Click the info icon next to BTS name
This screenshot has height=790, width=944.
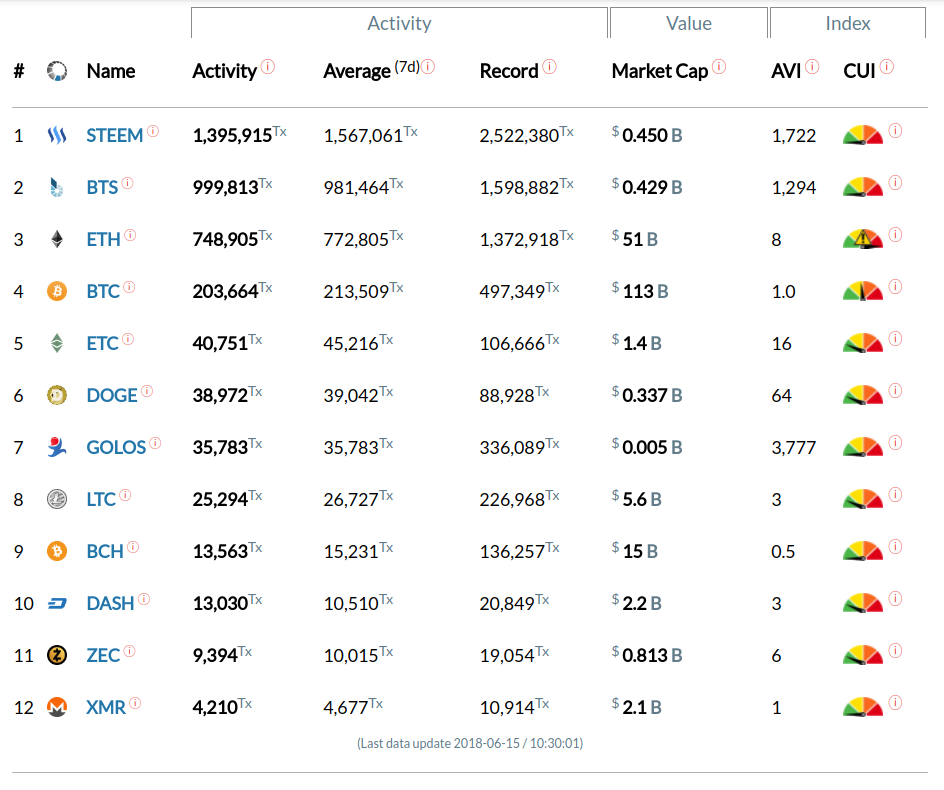pyautogui.click(x=128, y=183)
